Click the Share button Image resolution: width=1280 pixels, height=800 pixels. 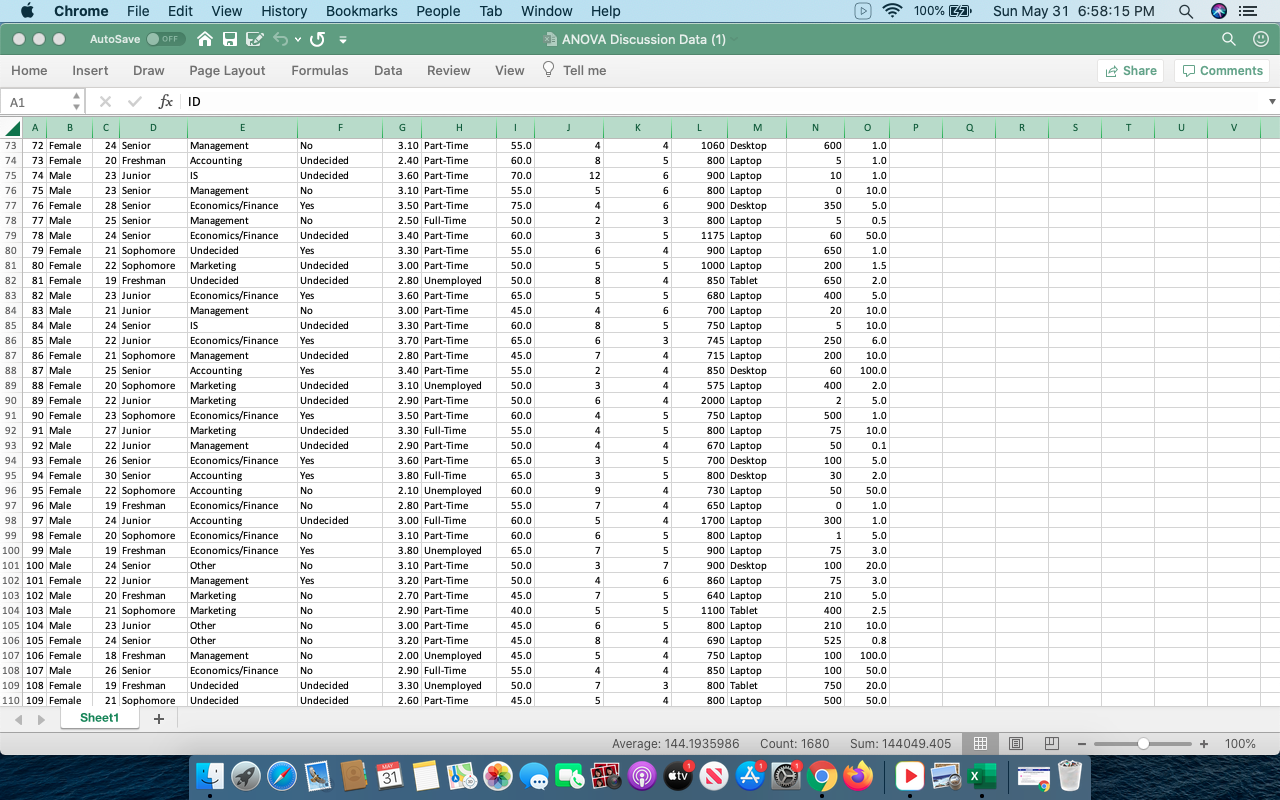[x=1130, y=70]
